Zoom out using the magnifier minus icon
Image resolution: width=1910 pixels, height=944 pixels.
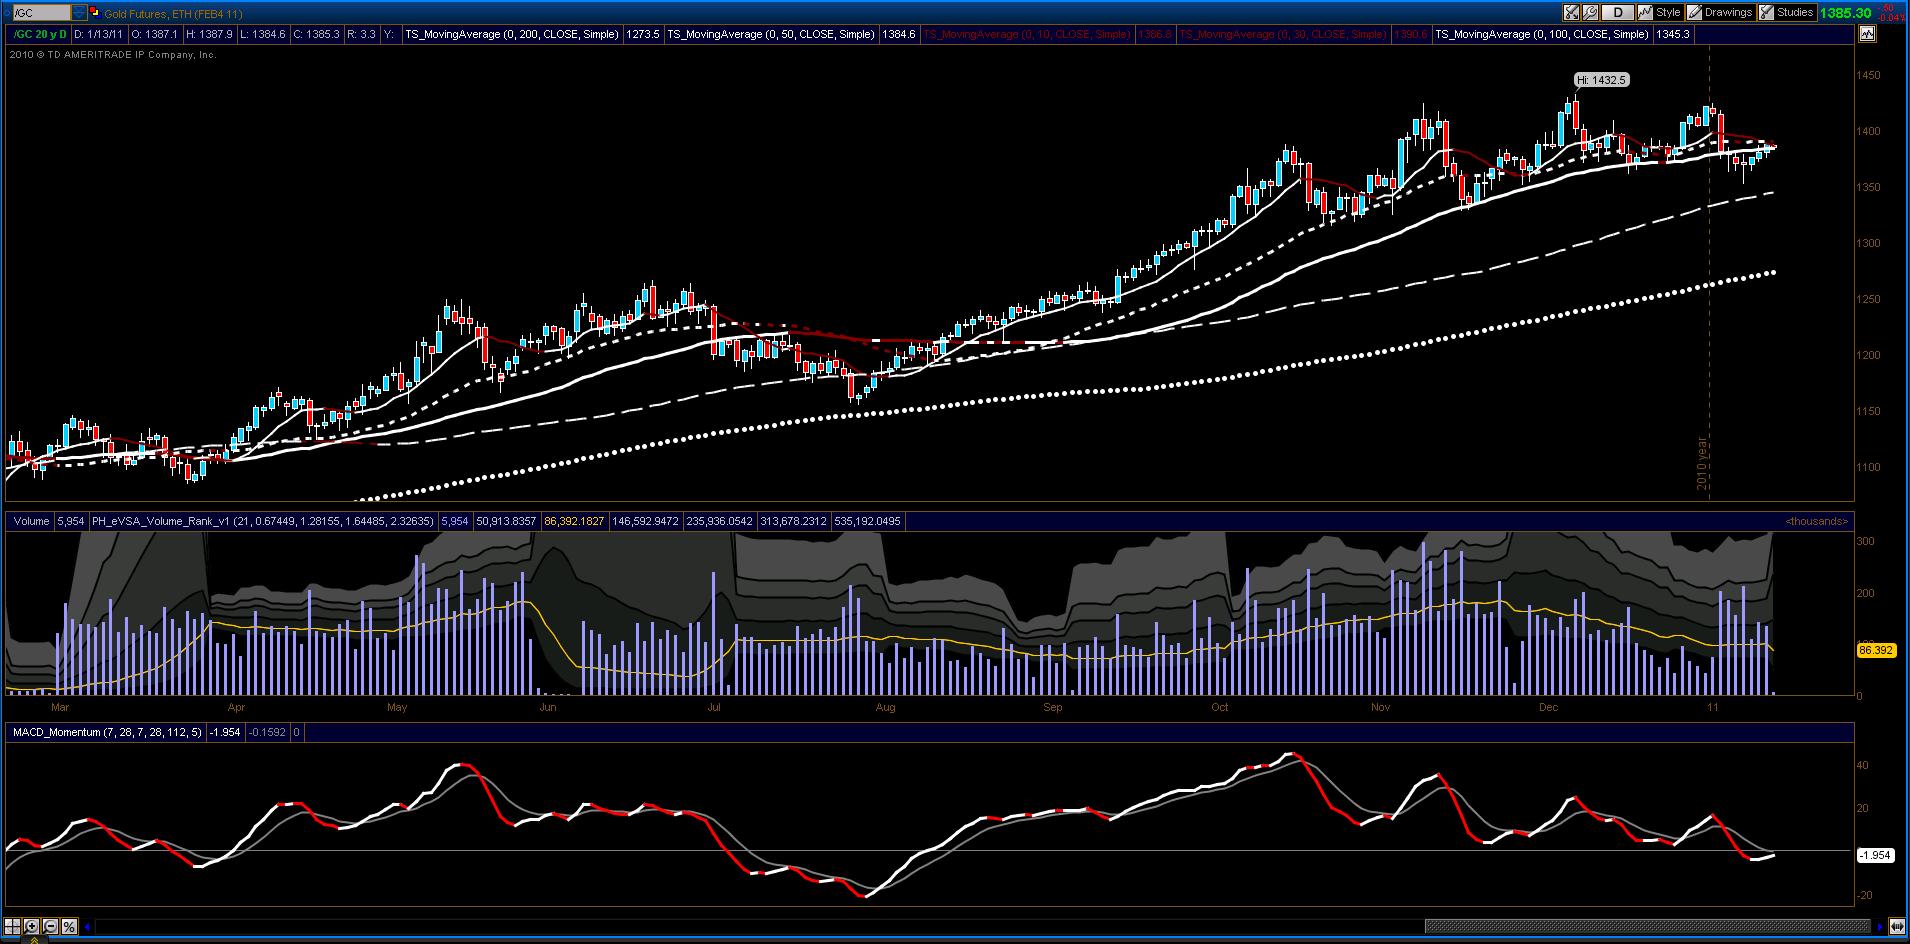click(x=51, y=926)
